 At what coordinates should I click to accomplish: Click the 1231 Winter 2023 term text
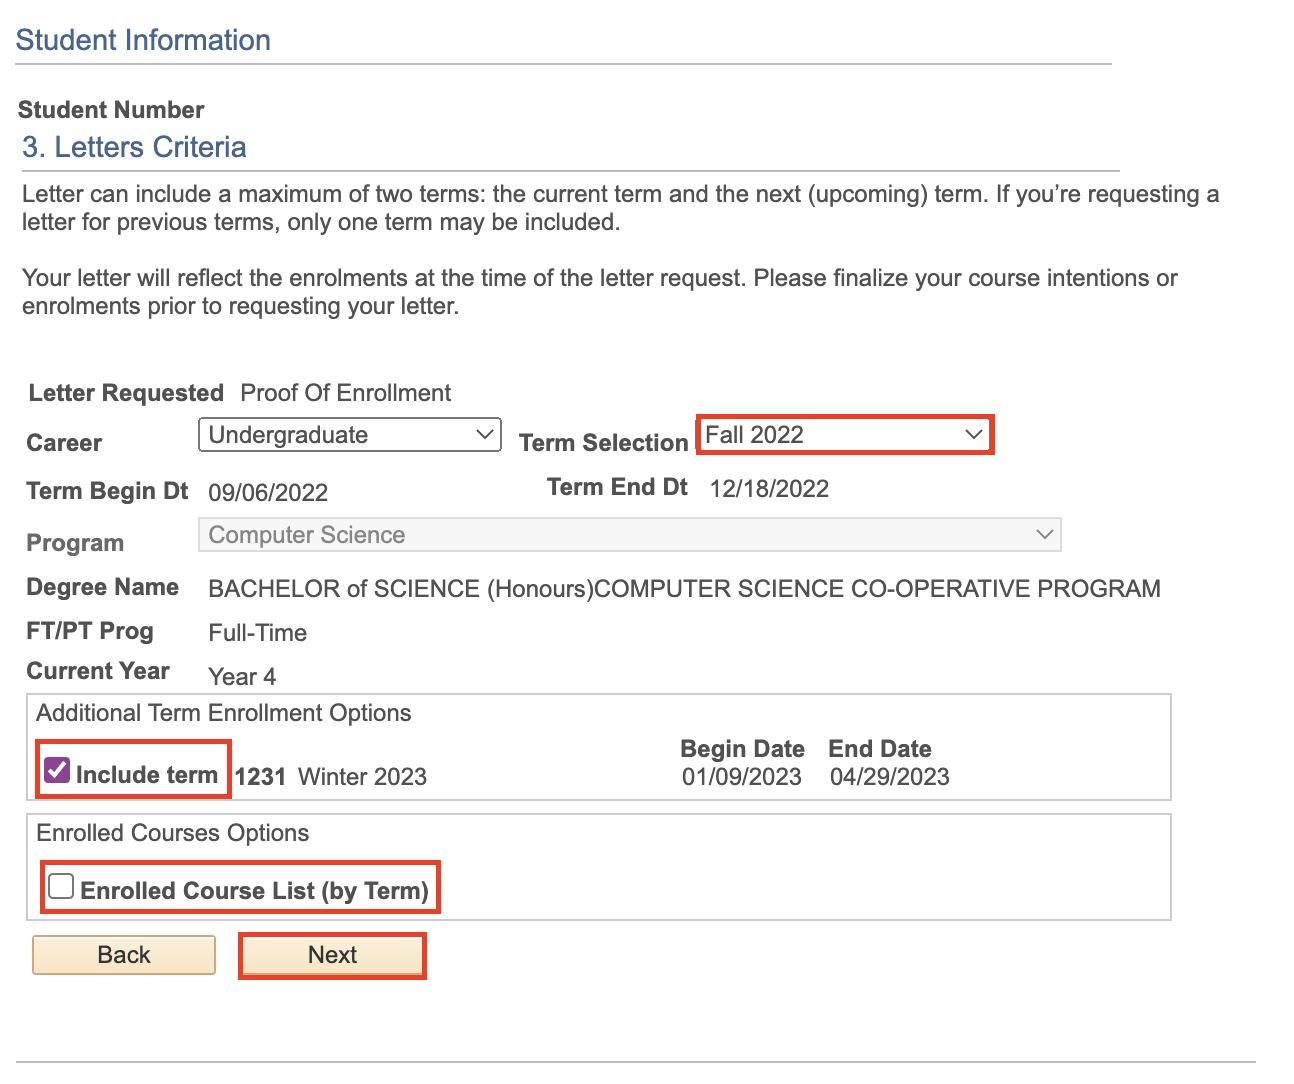(331, 777)
